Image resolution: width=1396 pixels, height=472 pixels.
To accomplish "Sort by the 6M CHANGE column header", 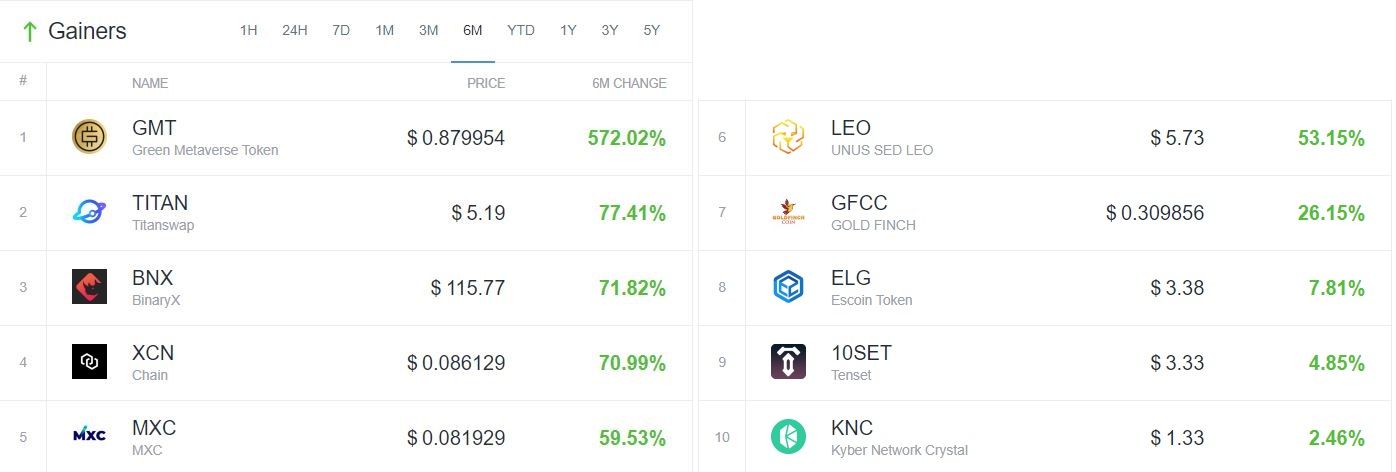I will 629,83.
